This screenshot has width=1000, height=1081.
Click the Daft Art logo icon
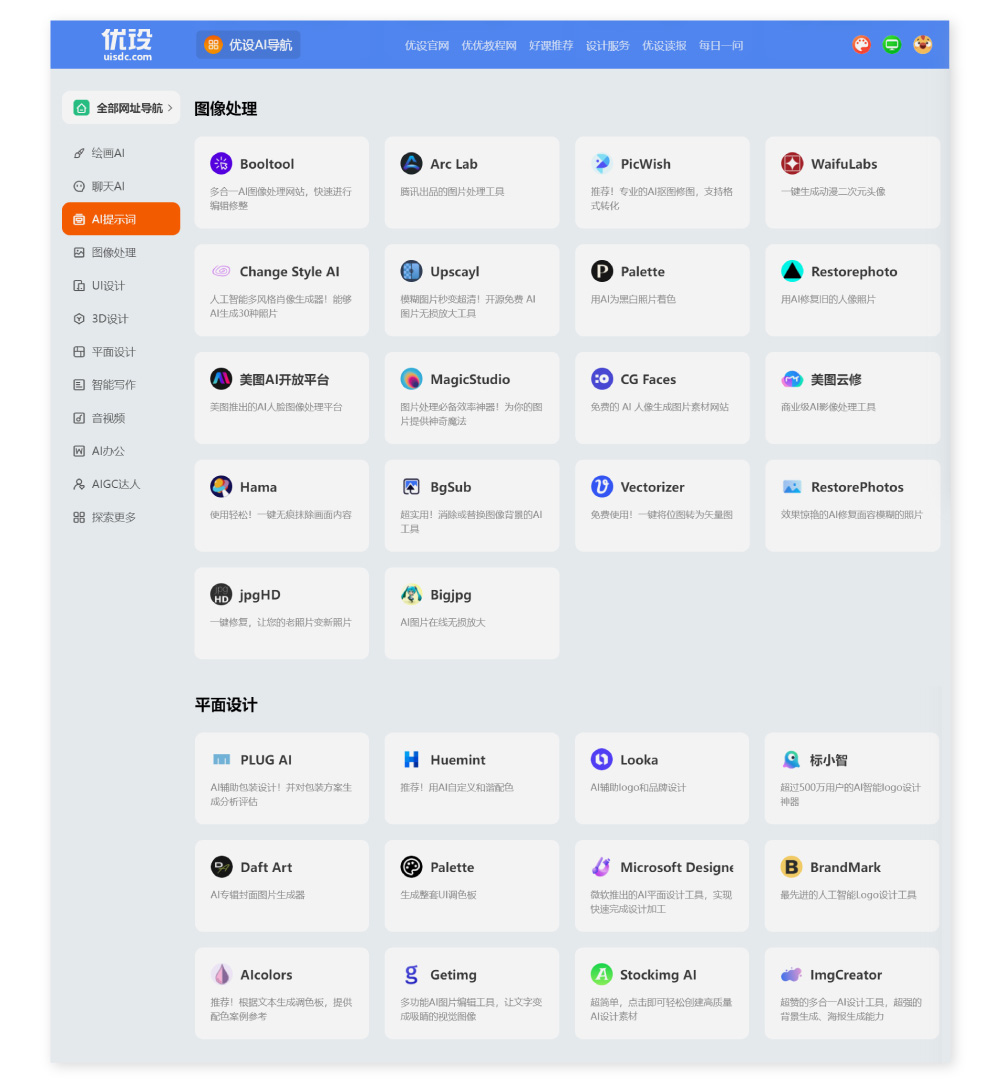(221, 867)
